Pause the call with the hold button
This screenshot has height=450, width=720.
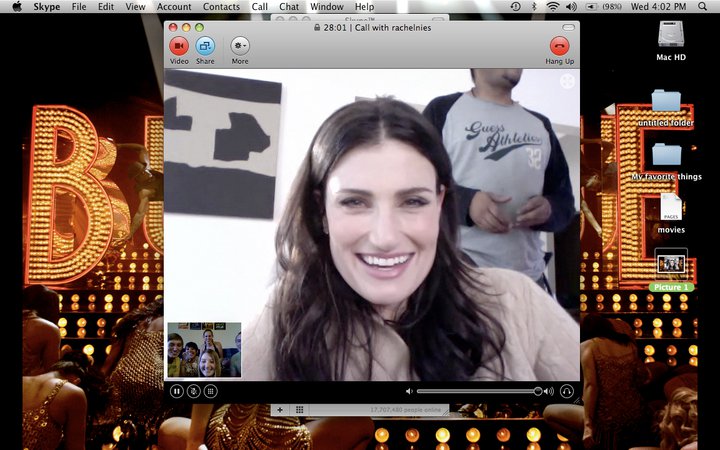[x=177, y=391]
